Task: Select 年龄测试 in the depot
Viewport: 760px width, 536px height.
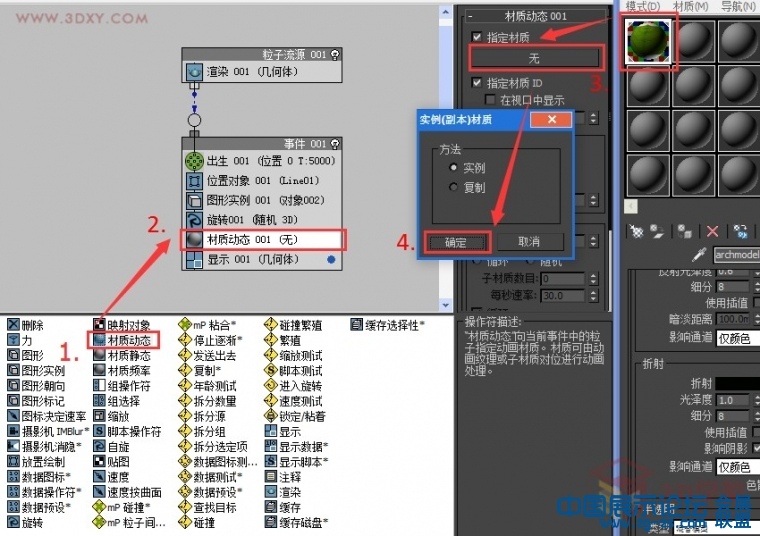Action: (208, 386)
